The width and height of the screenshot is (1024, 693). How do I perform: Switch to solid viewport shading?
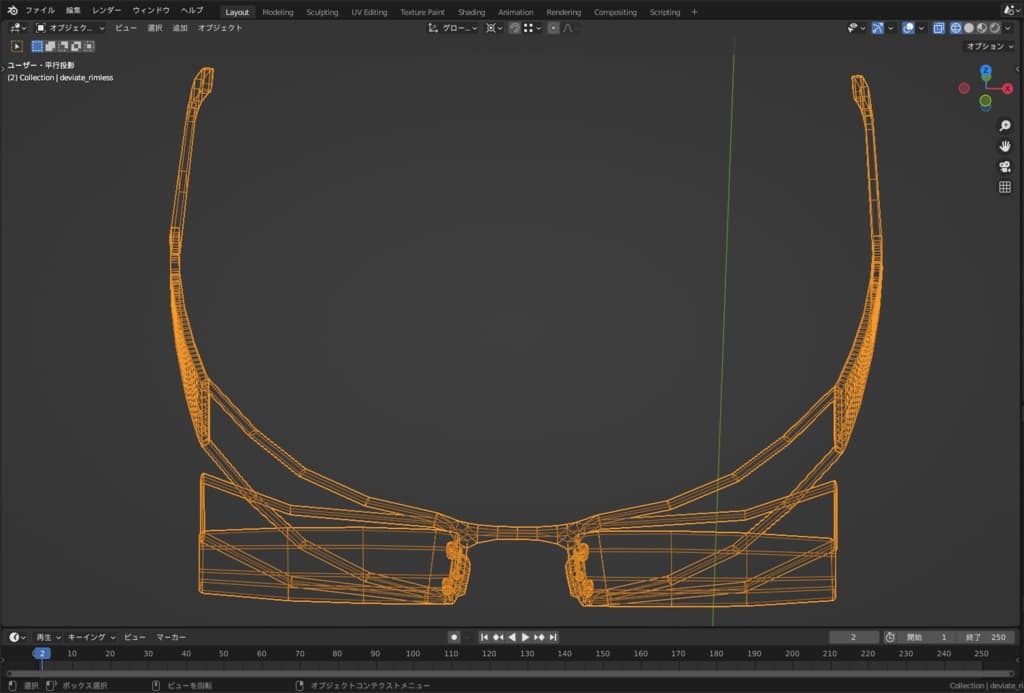(968, 28)
